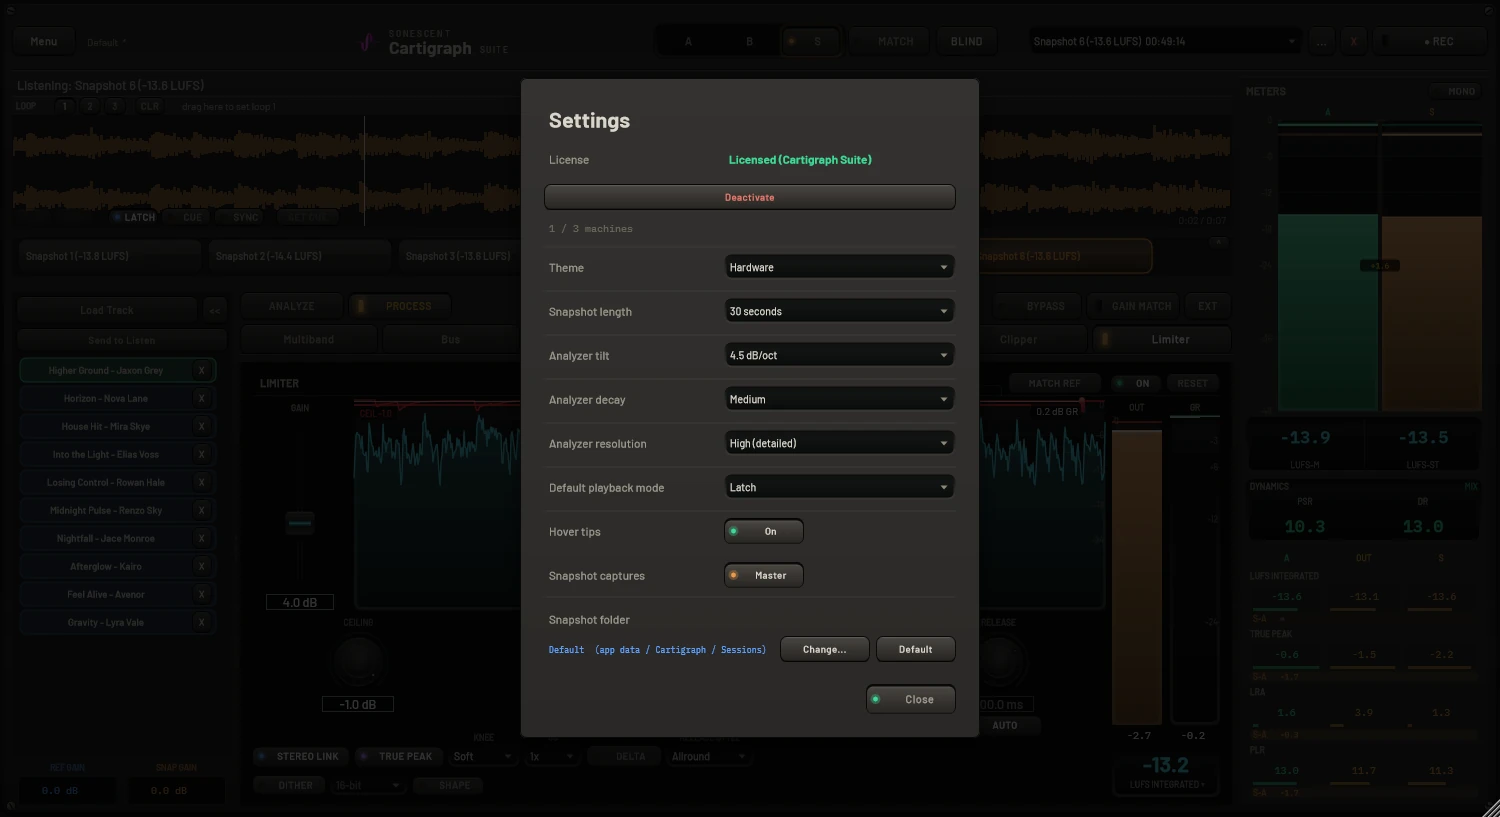Open Default playback mode dropdown showing Latch
The height and width of the screenshot is (817, 1500).
click(x=839, y=487)
